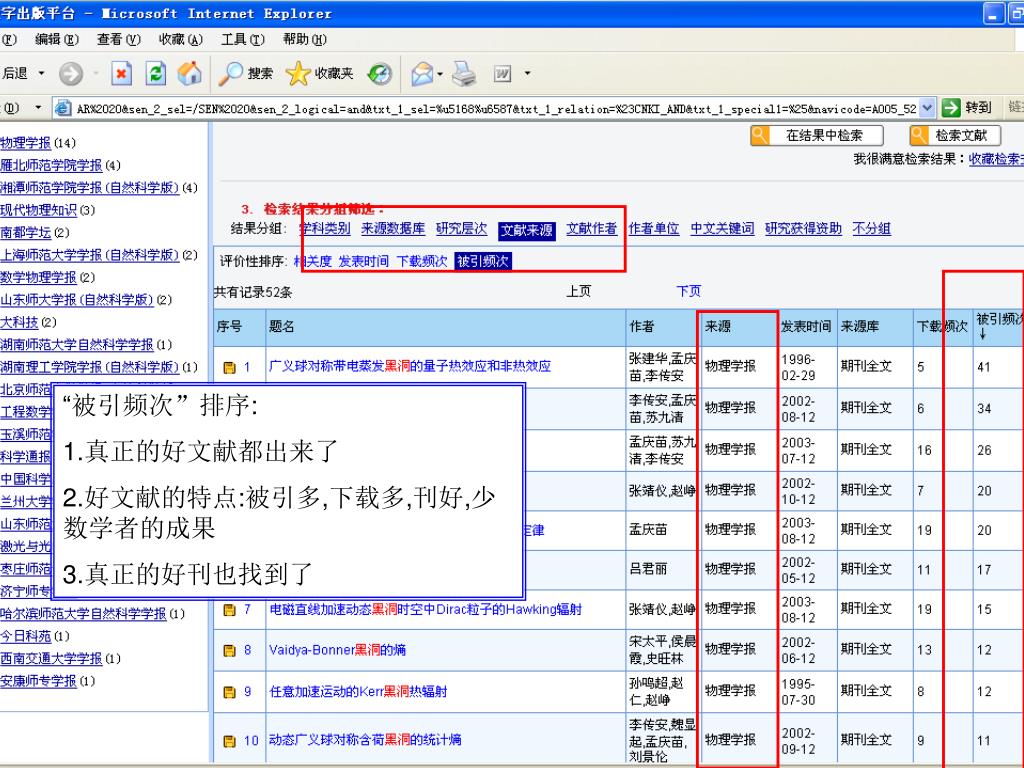Open dropdown arrow next to Back button
The height and width of the screenshot is (768, 1024).
click(42, 73)
